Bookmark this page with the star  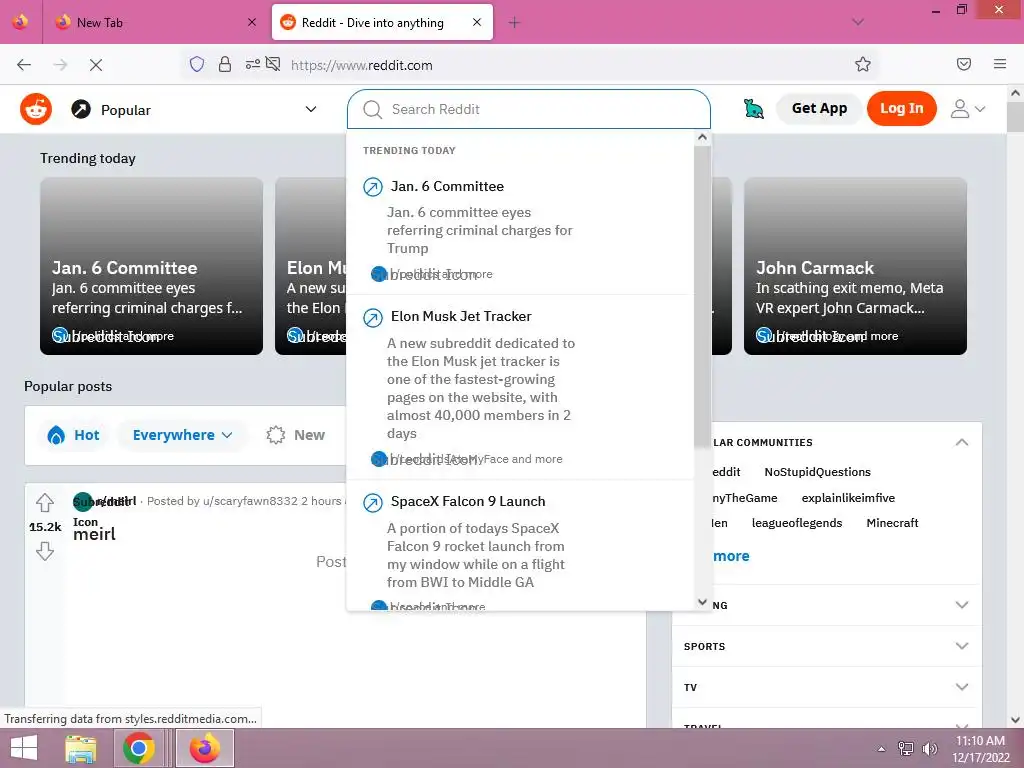tap(863, 64)
